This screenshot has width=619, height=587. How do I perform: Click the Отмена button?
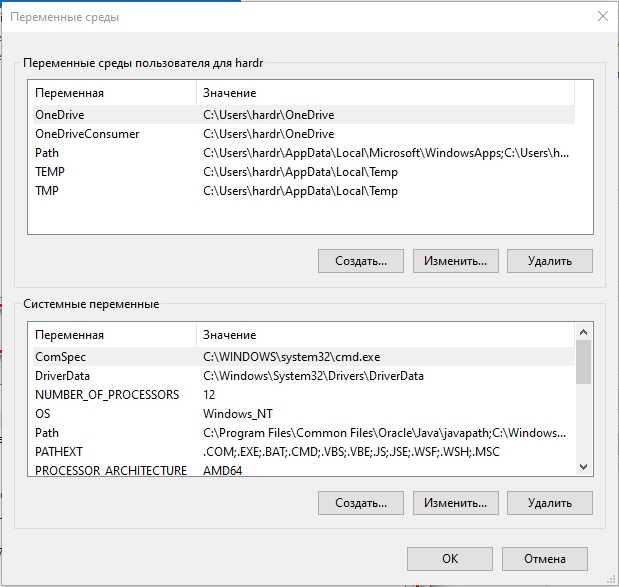[x=545, y=559]
